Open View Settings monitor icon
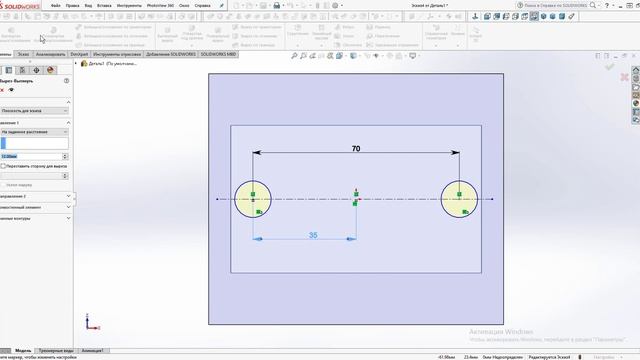640x360 pixels. 413,56
